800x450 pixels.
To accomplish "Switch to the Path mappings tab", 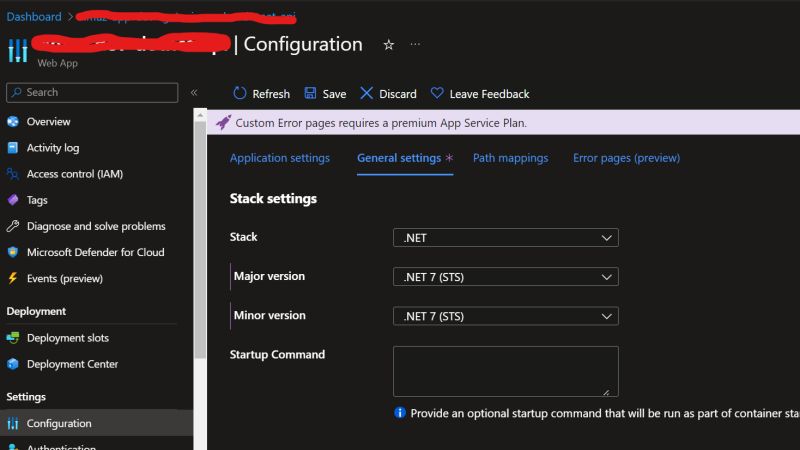I will pos(510,158).
